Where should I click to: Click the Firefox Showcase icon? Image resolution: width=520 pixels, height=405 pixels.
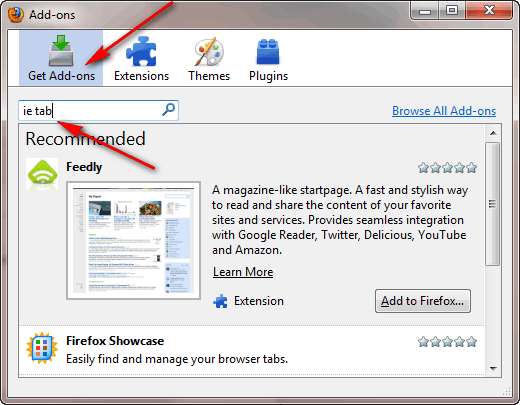point(42,348)
